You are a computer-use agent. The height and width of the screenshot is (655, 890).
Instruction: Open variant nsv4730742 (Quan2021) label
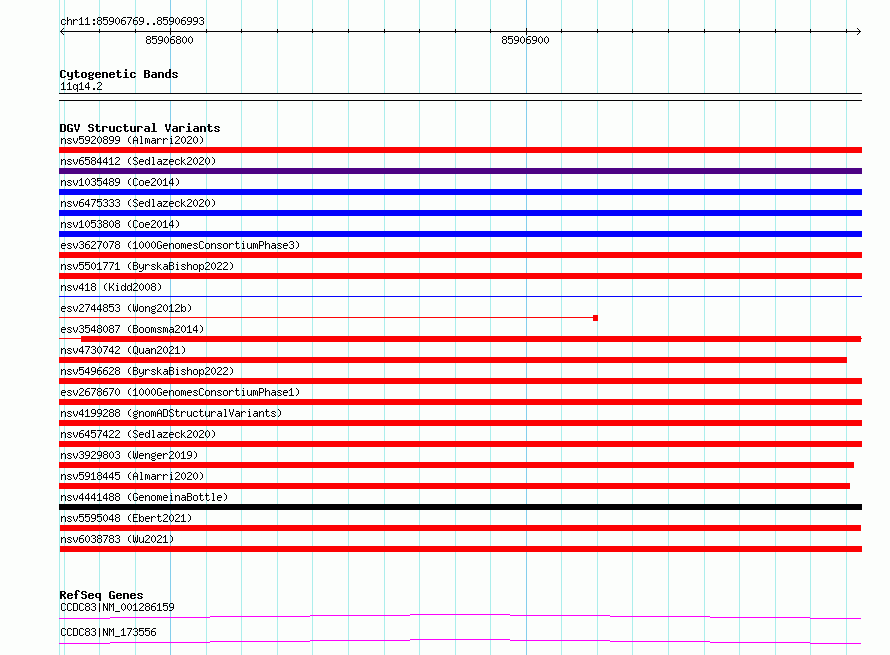[x=123, y=350]
